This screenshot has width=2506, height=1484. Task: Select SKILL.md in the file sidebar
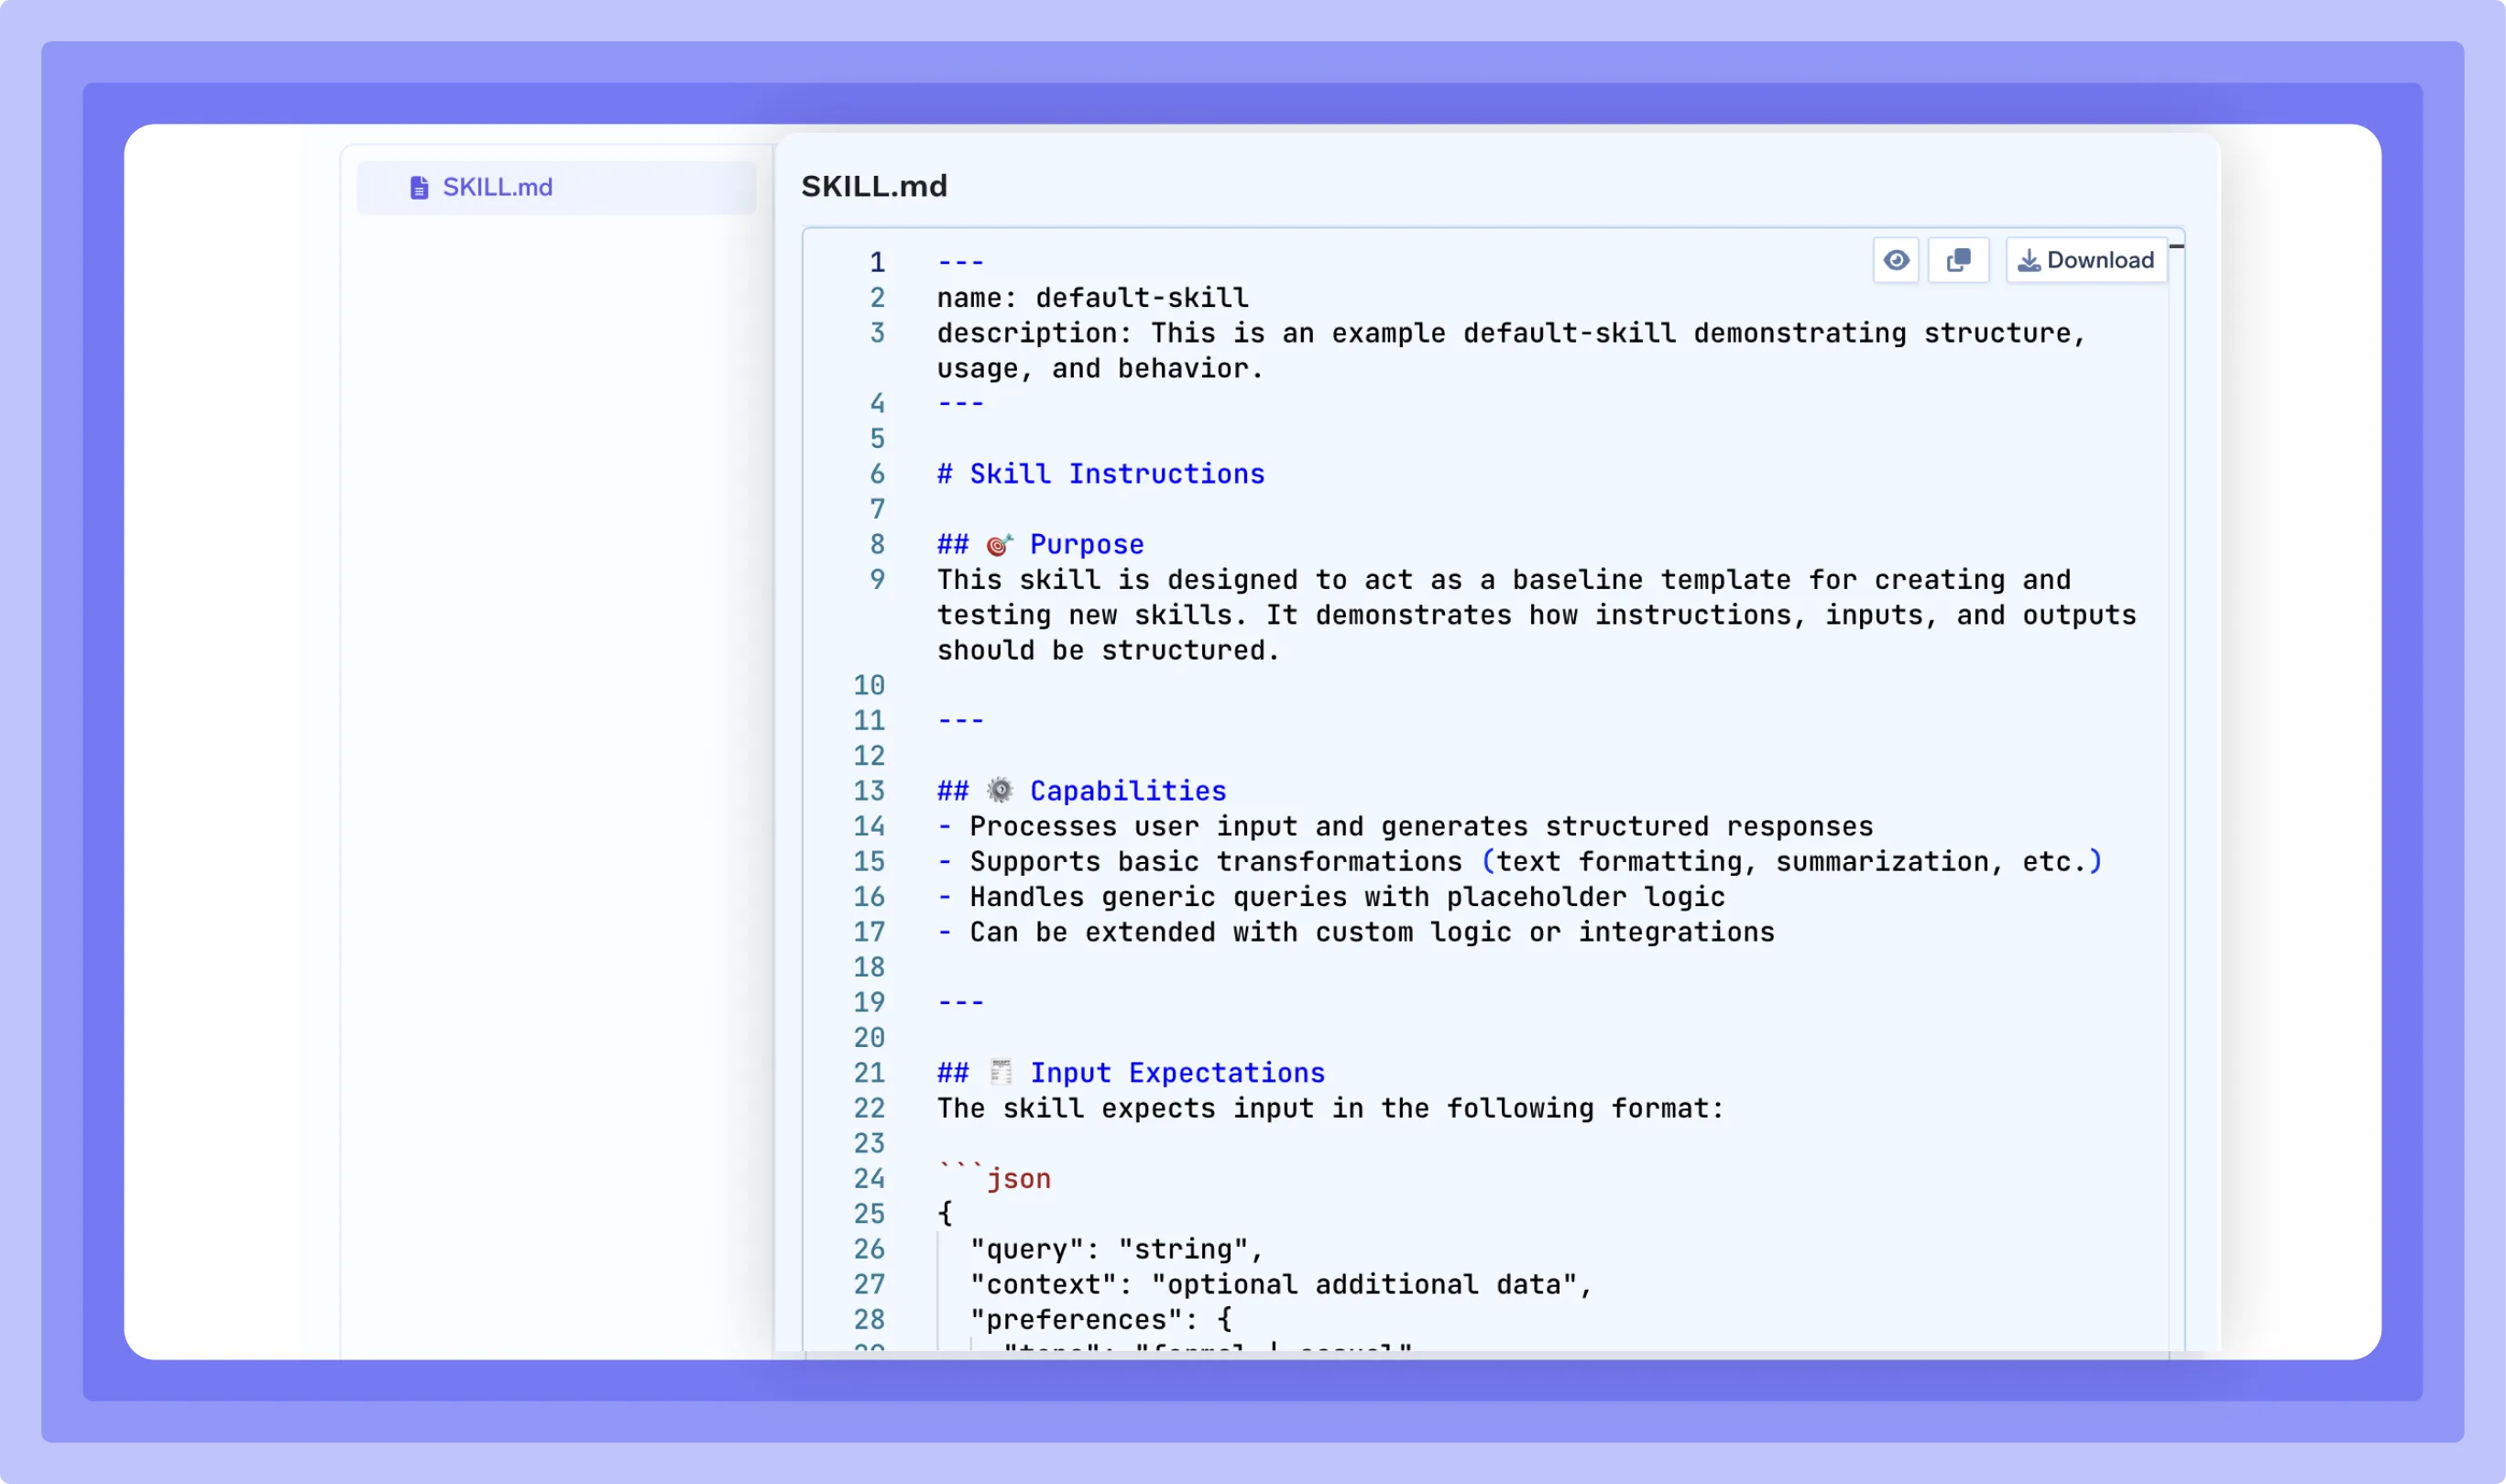point(556,187)
